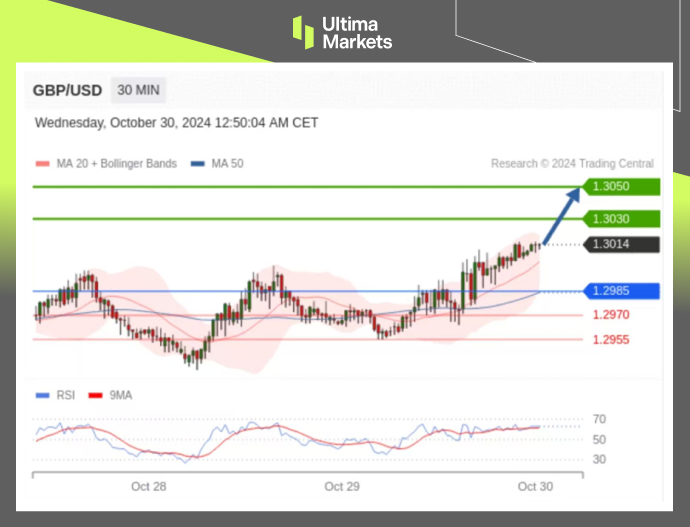
Task: Click the RSI 70 axis value
Action: 599,419
